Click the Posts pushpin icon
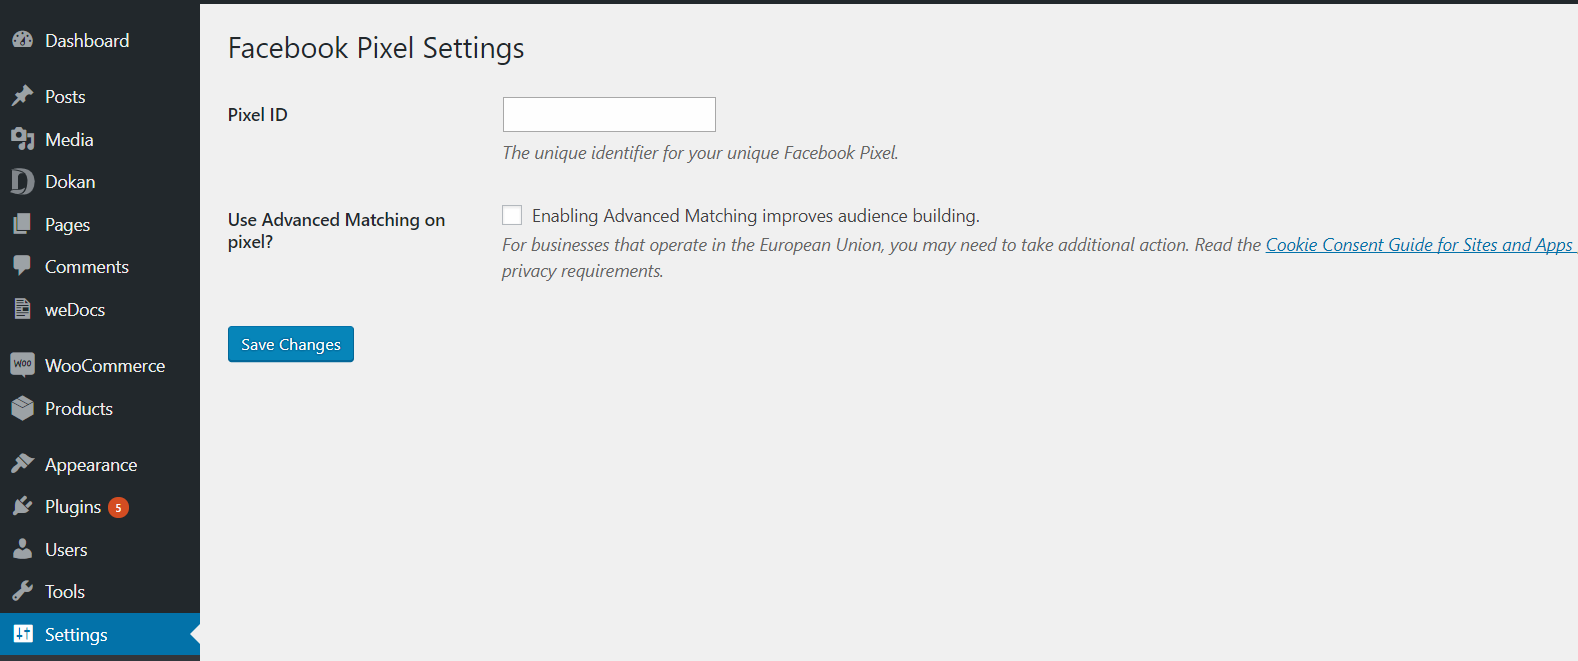 coord(22,96)
